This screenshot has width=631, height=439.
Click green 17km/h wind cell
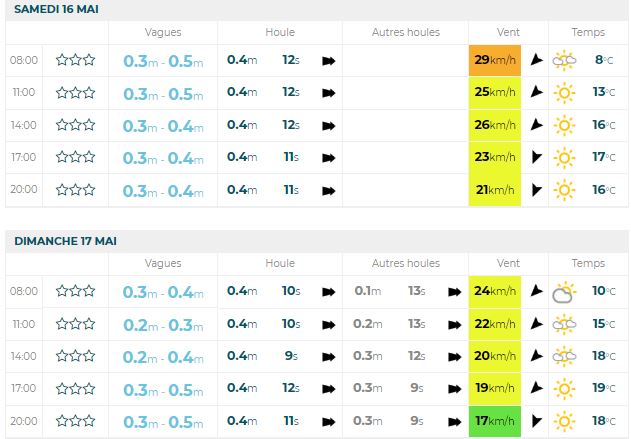coord(495,421)
